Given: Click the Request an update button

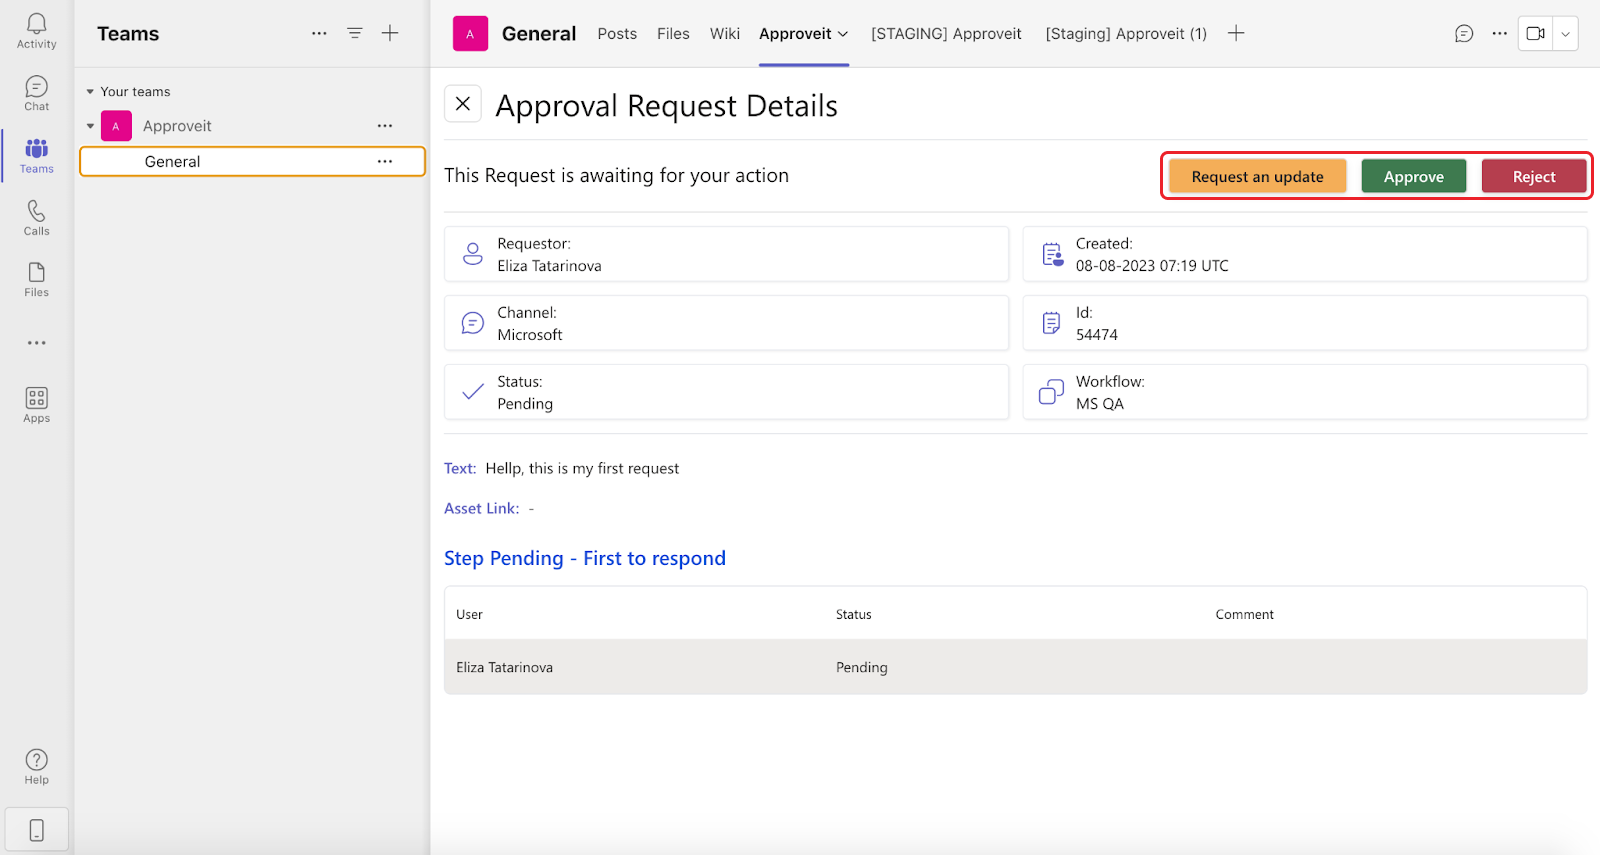Looking at the screenshot, I should click(x=1257, y=176).
